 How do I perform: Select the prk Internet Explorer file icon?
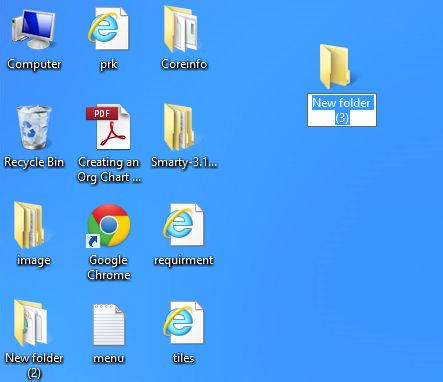[108, 29]
